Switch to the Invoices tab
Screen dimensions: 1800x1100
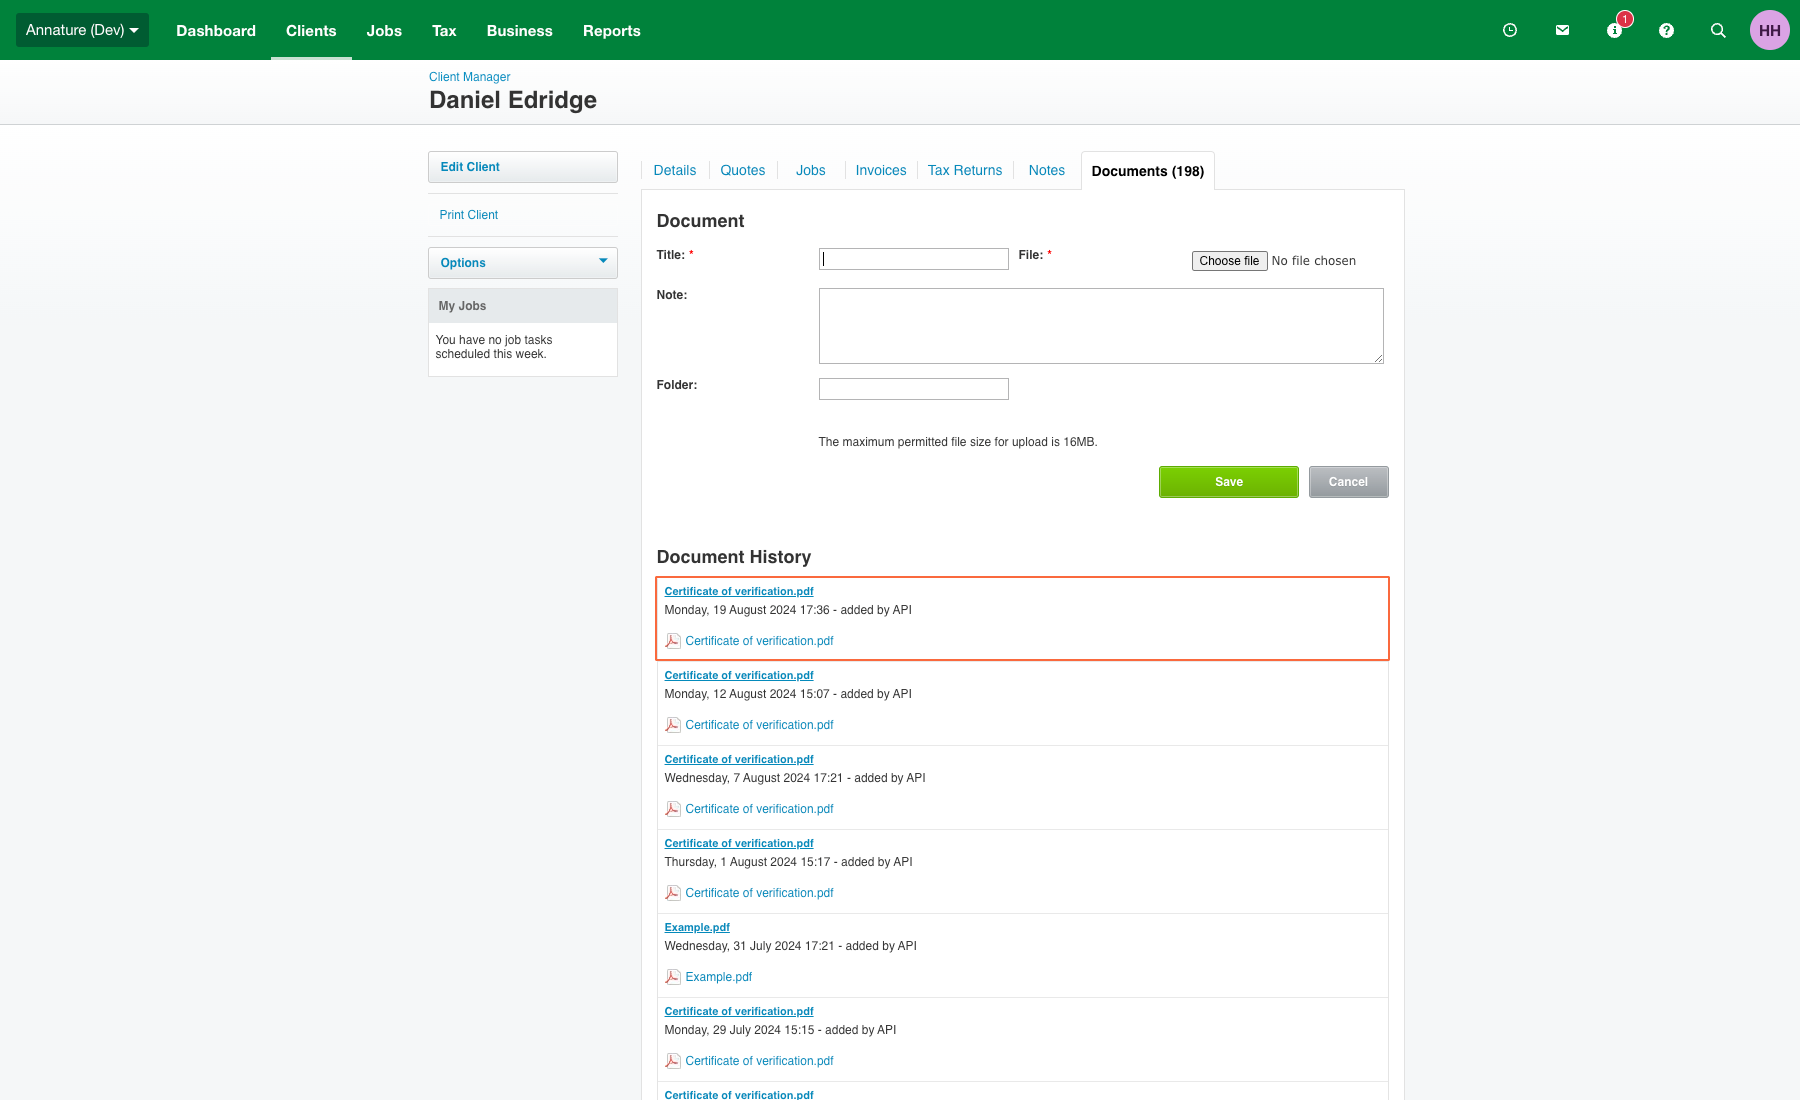[881, 170]
